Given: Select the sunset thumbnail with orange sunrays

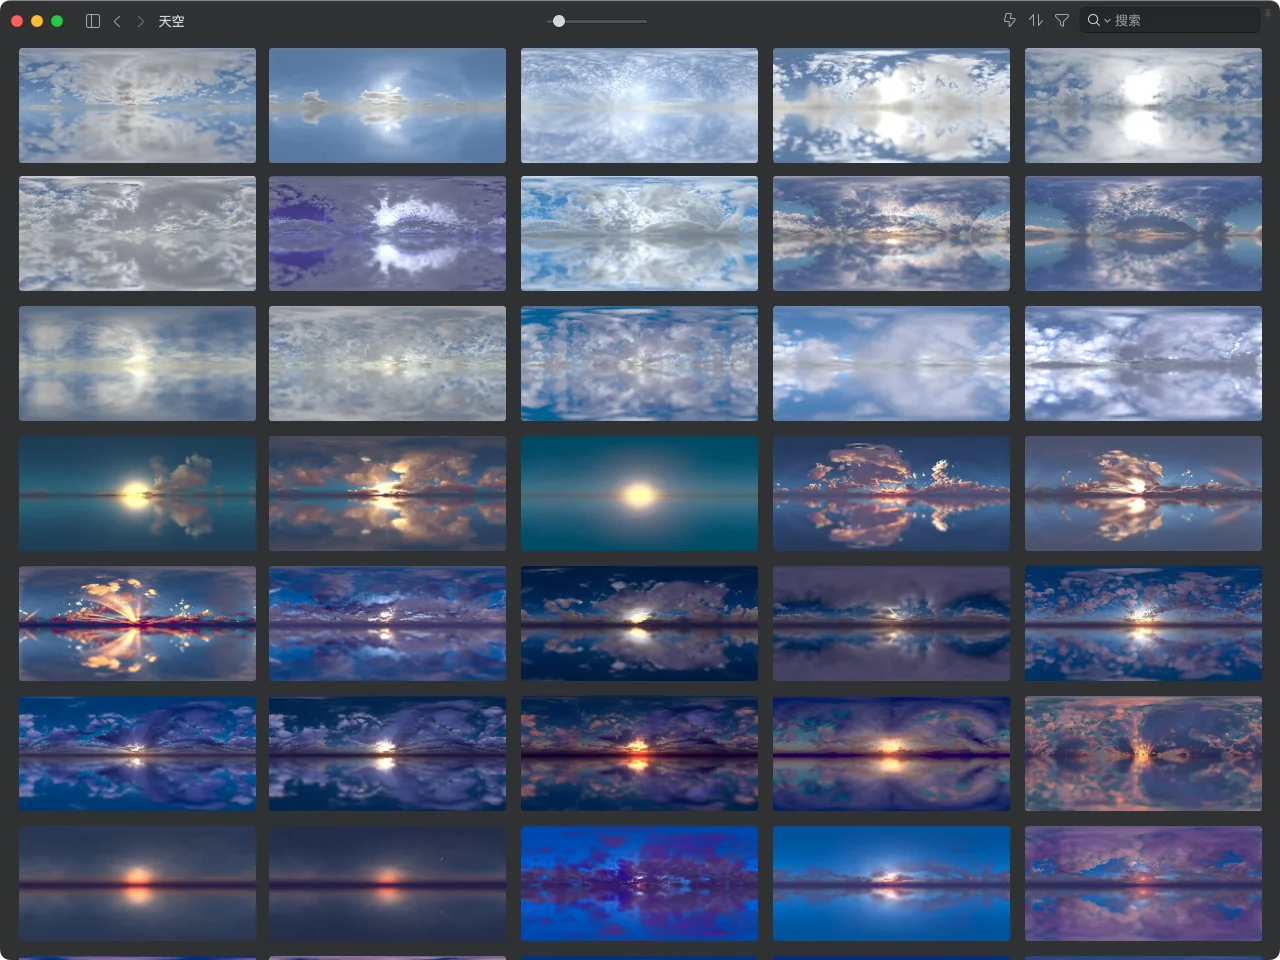Looking at the screenshot, I should coord(137,623).
